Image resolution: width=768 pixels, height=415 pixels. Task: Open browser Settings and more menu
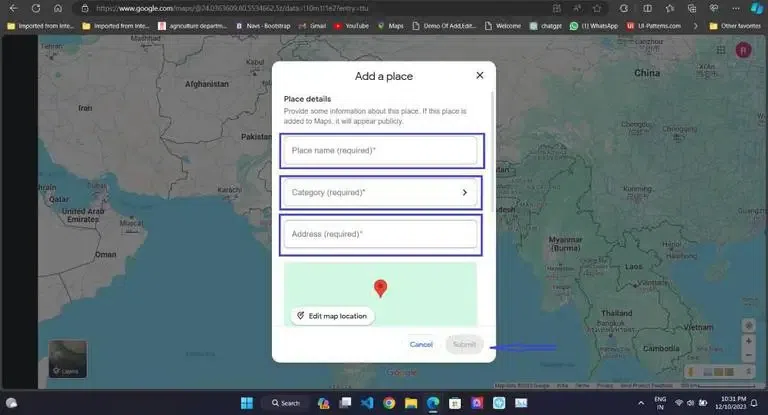(736, 8)
